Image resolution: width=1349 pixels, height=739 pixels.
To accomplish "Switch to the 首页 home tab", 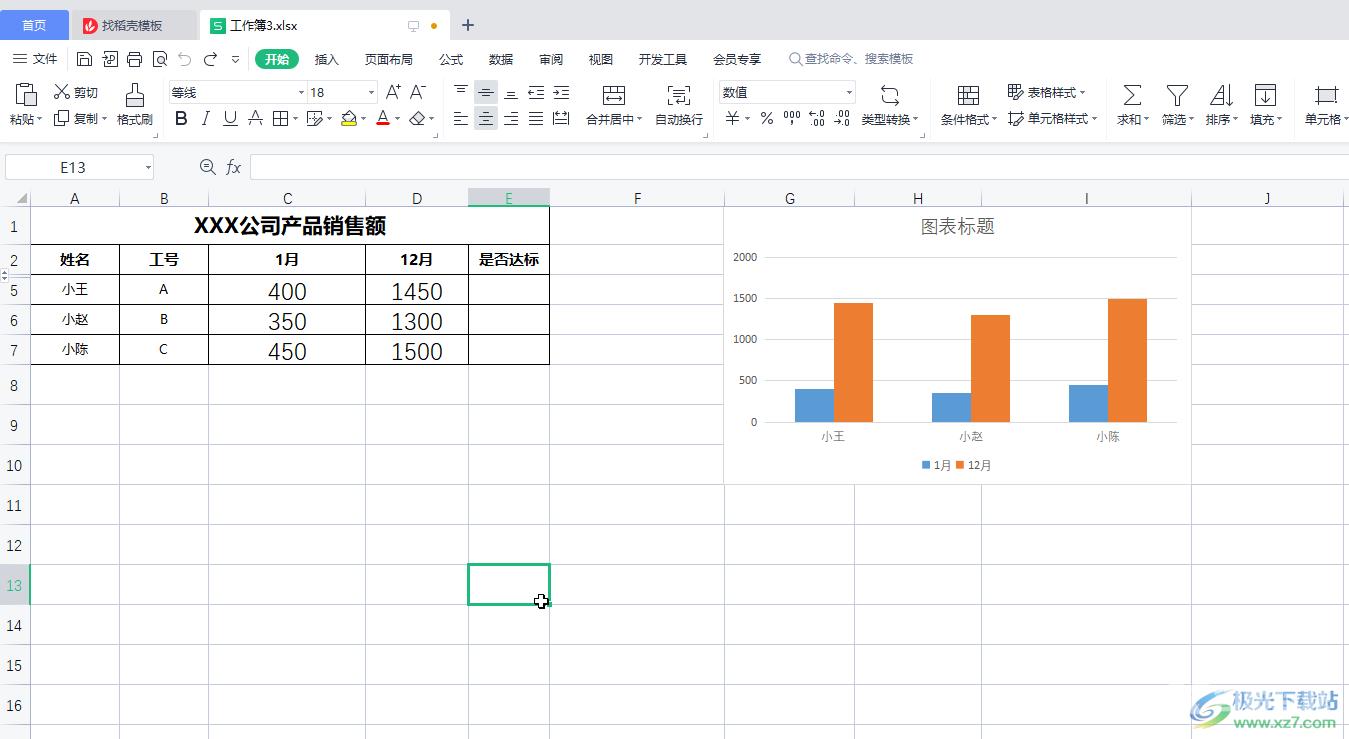I will pyautogui.click(x=34, y=25).
